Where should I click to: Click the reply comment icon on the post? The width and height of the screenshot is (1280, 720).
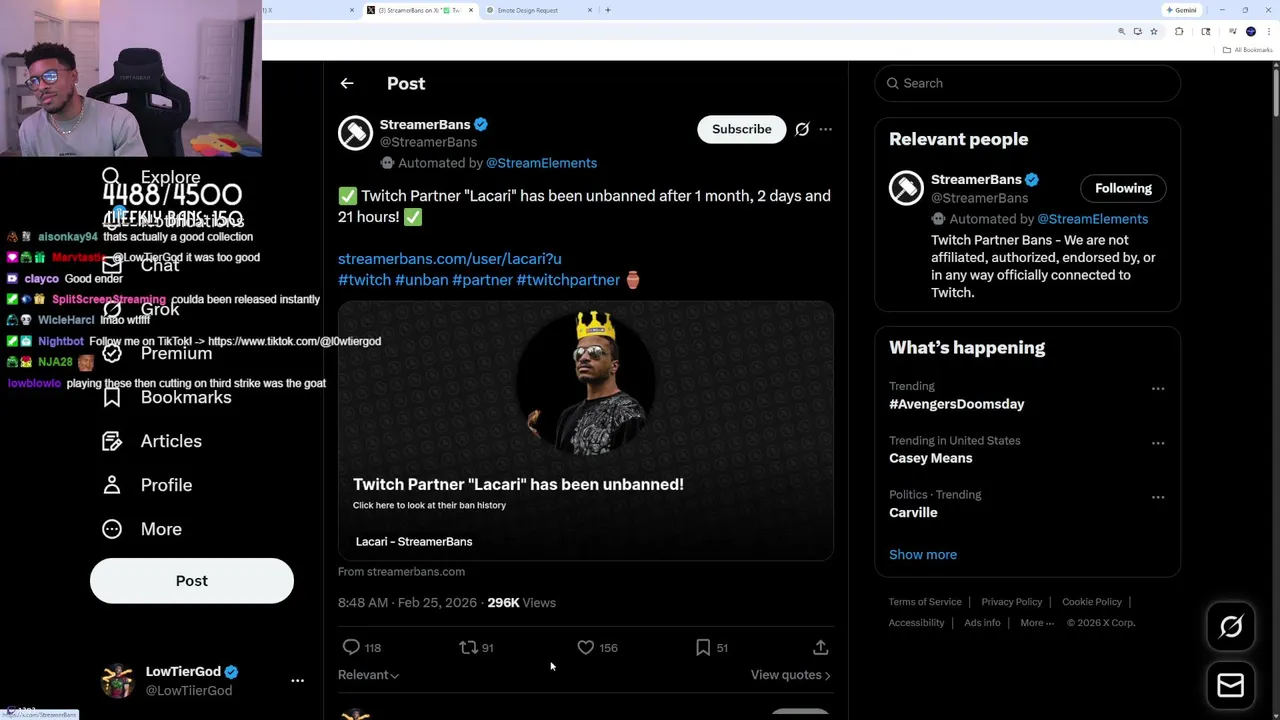click(351, 648)
